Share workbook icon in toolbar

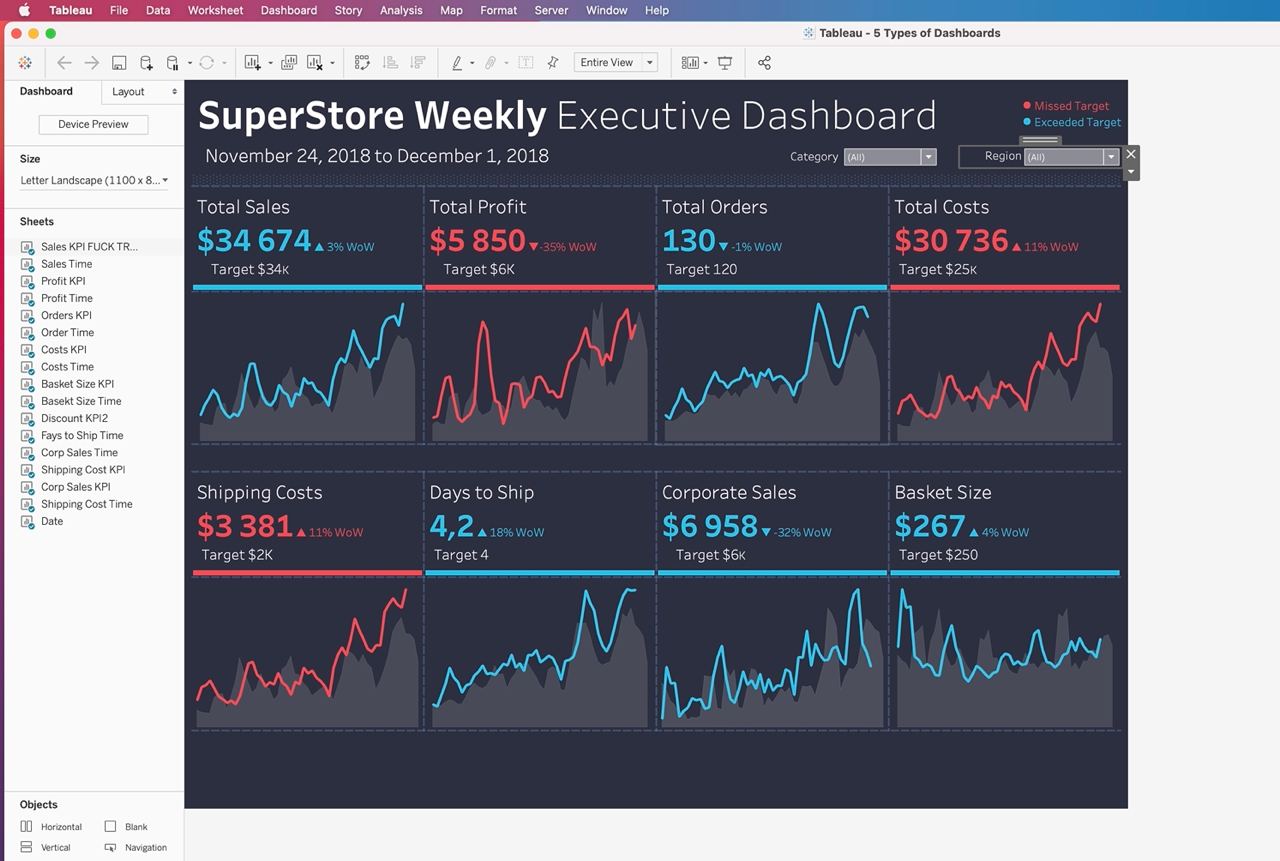pyautogui.click(x=764, y=62)
